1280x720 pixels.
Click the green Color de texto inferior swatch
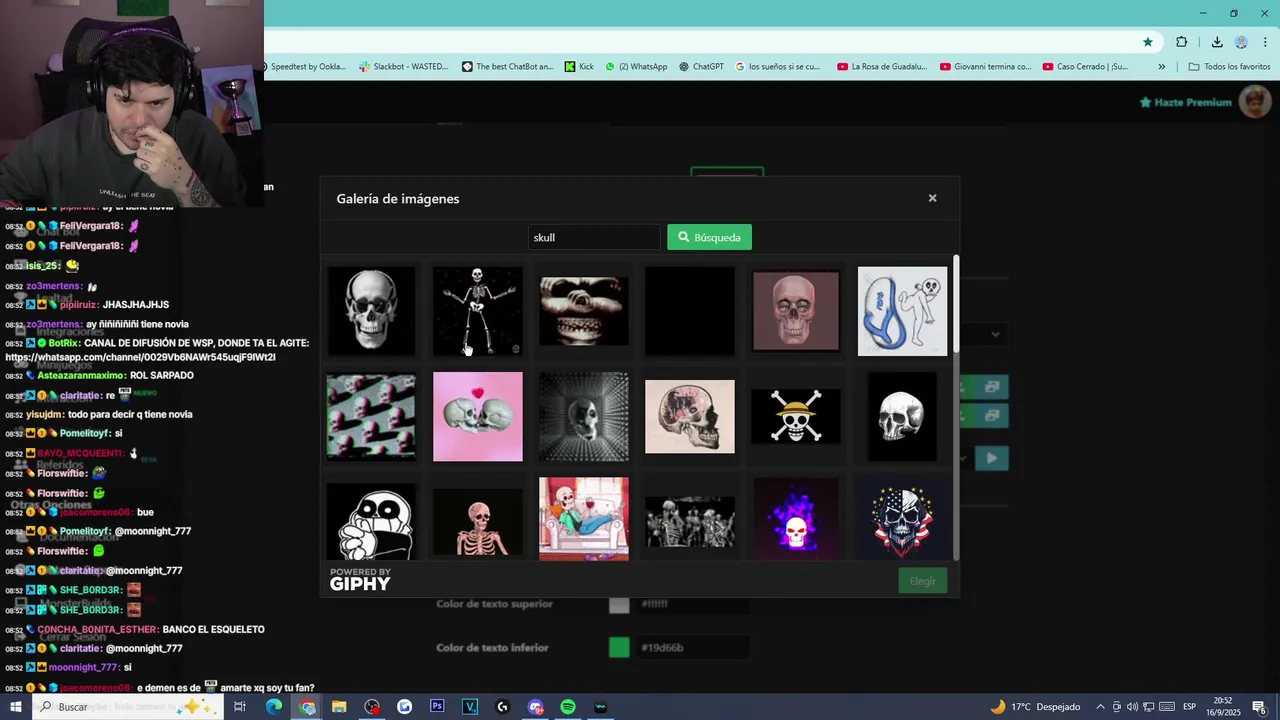pyautogui.click(x=619, y=648)
